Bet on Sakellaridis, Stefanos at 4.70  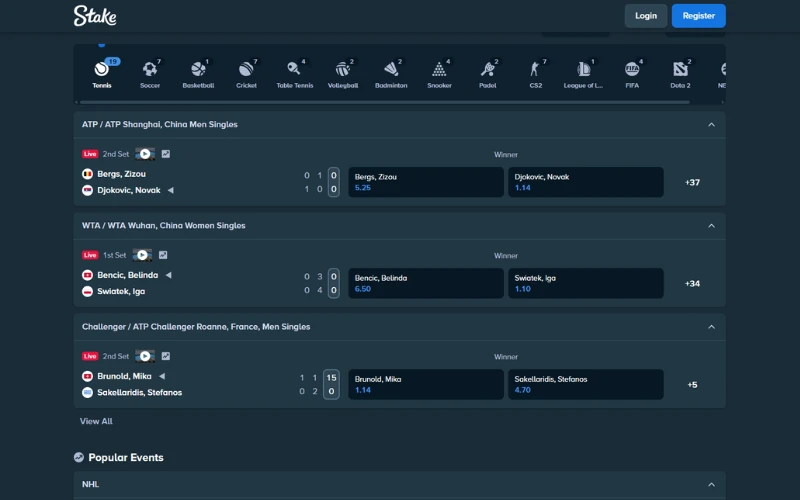[586, 384]
